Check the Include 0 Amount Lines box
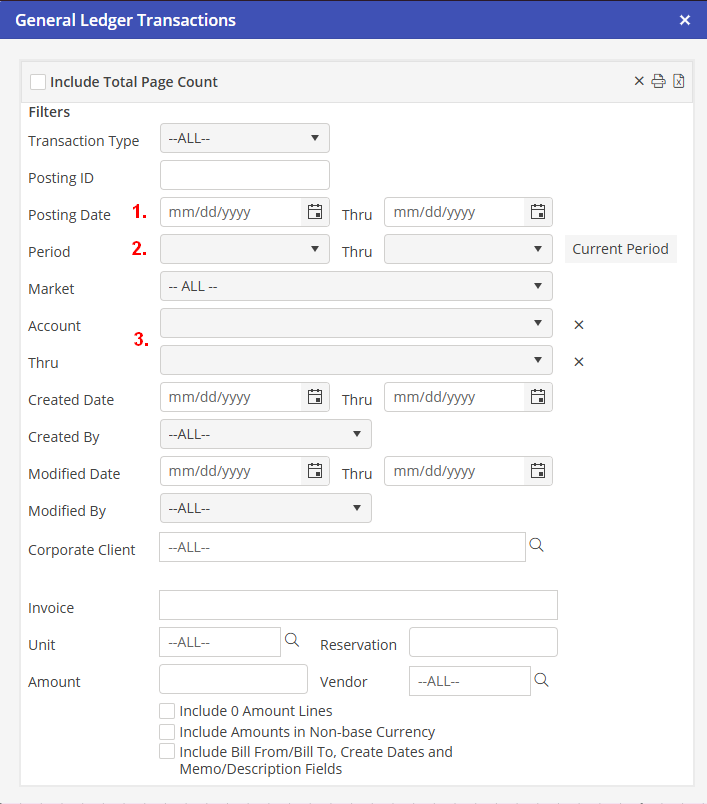707x804 pixels. coord(167,711)
